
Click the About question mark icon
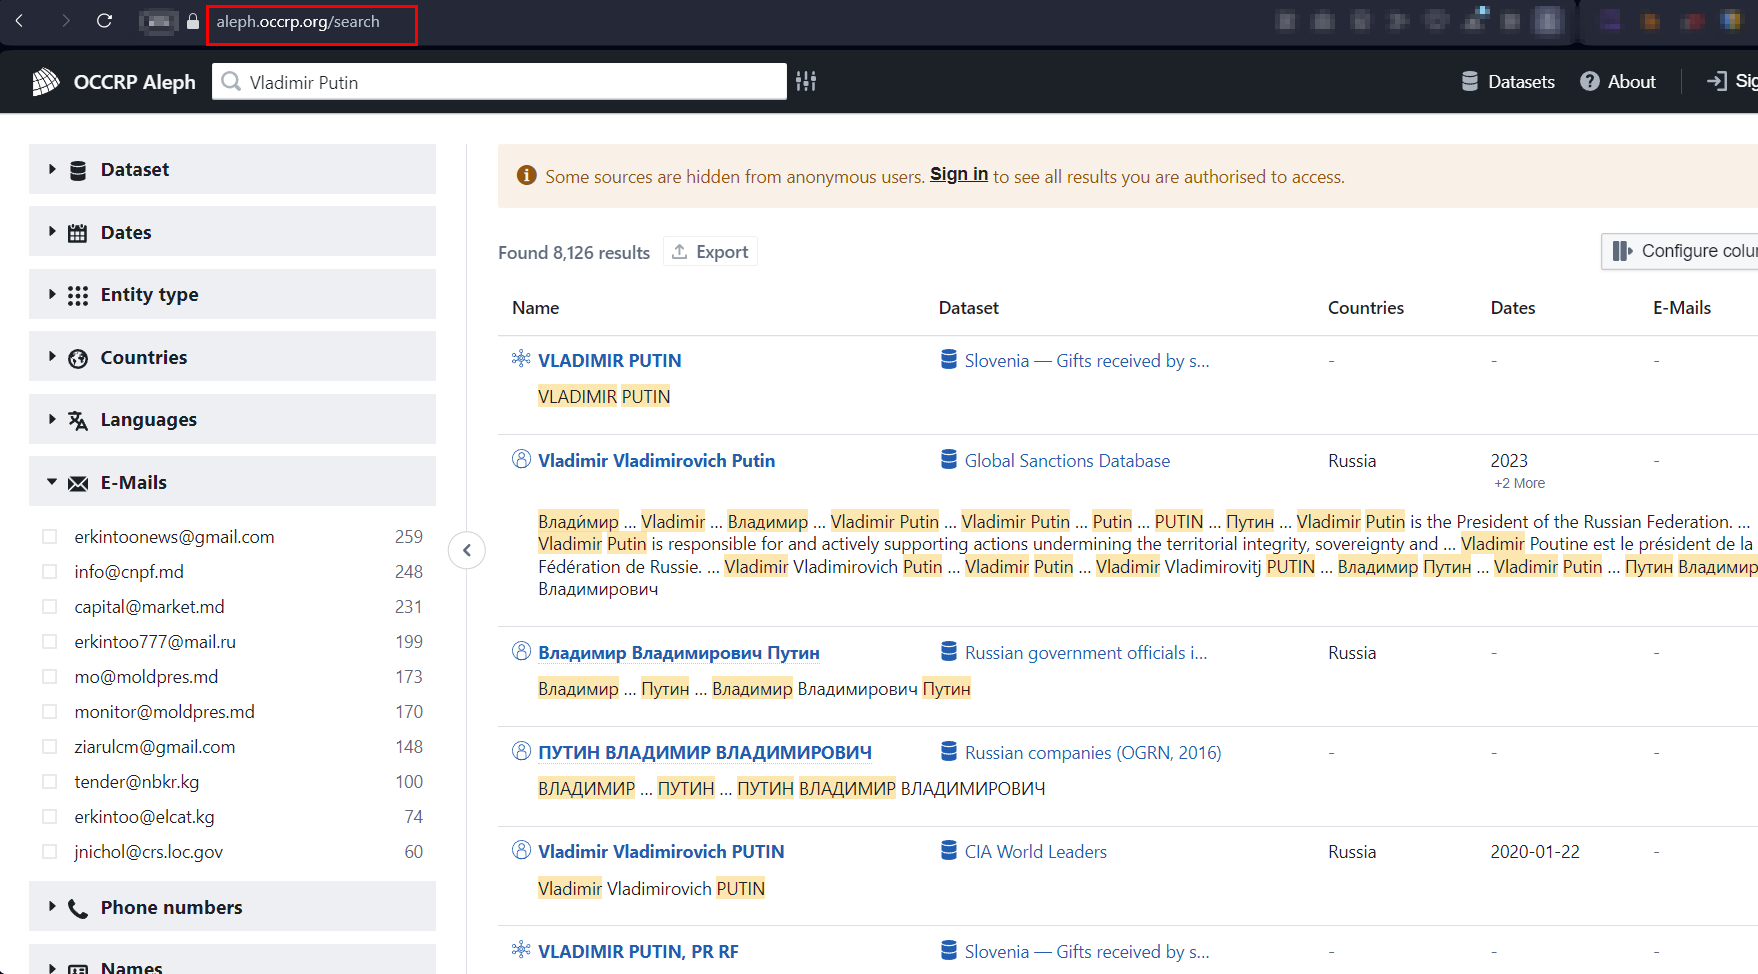click(x=1590, y=82)
